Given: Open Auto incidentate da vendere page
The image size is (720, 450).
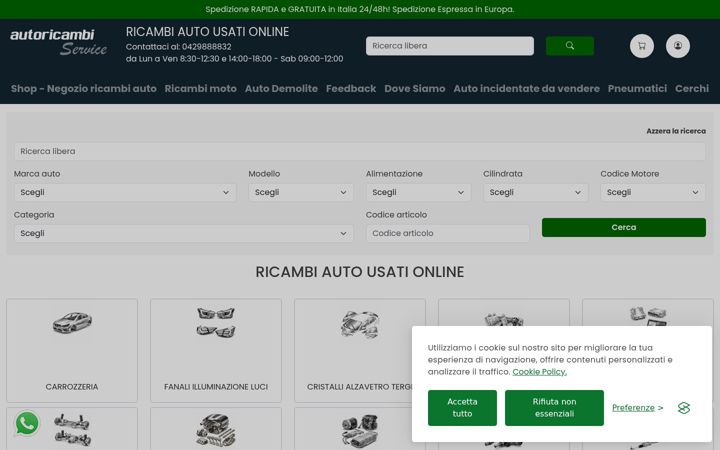Looking at the screenshot, I should click(x=527, y=89).
